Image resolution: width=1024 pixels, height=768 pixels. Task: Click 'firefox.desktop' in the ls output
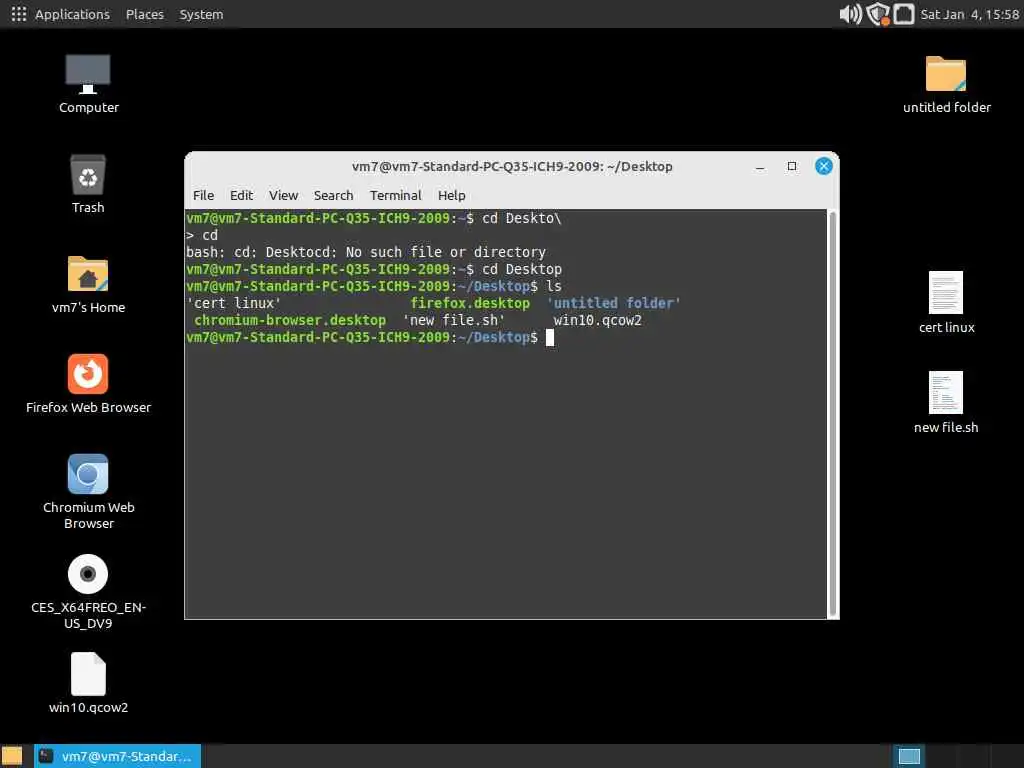tap(470, 303)
